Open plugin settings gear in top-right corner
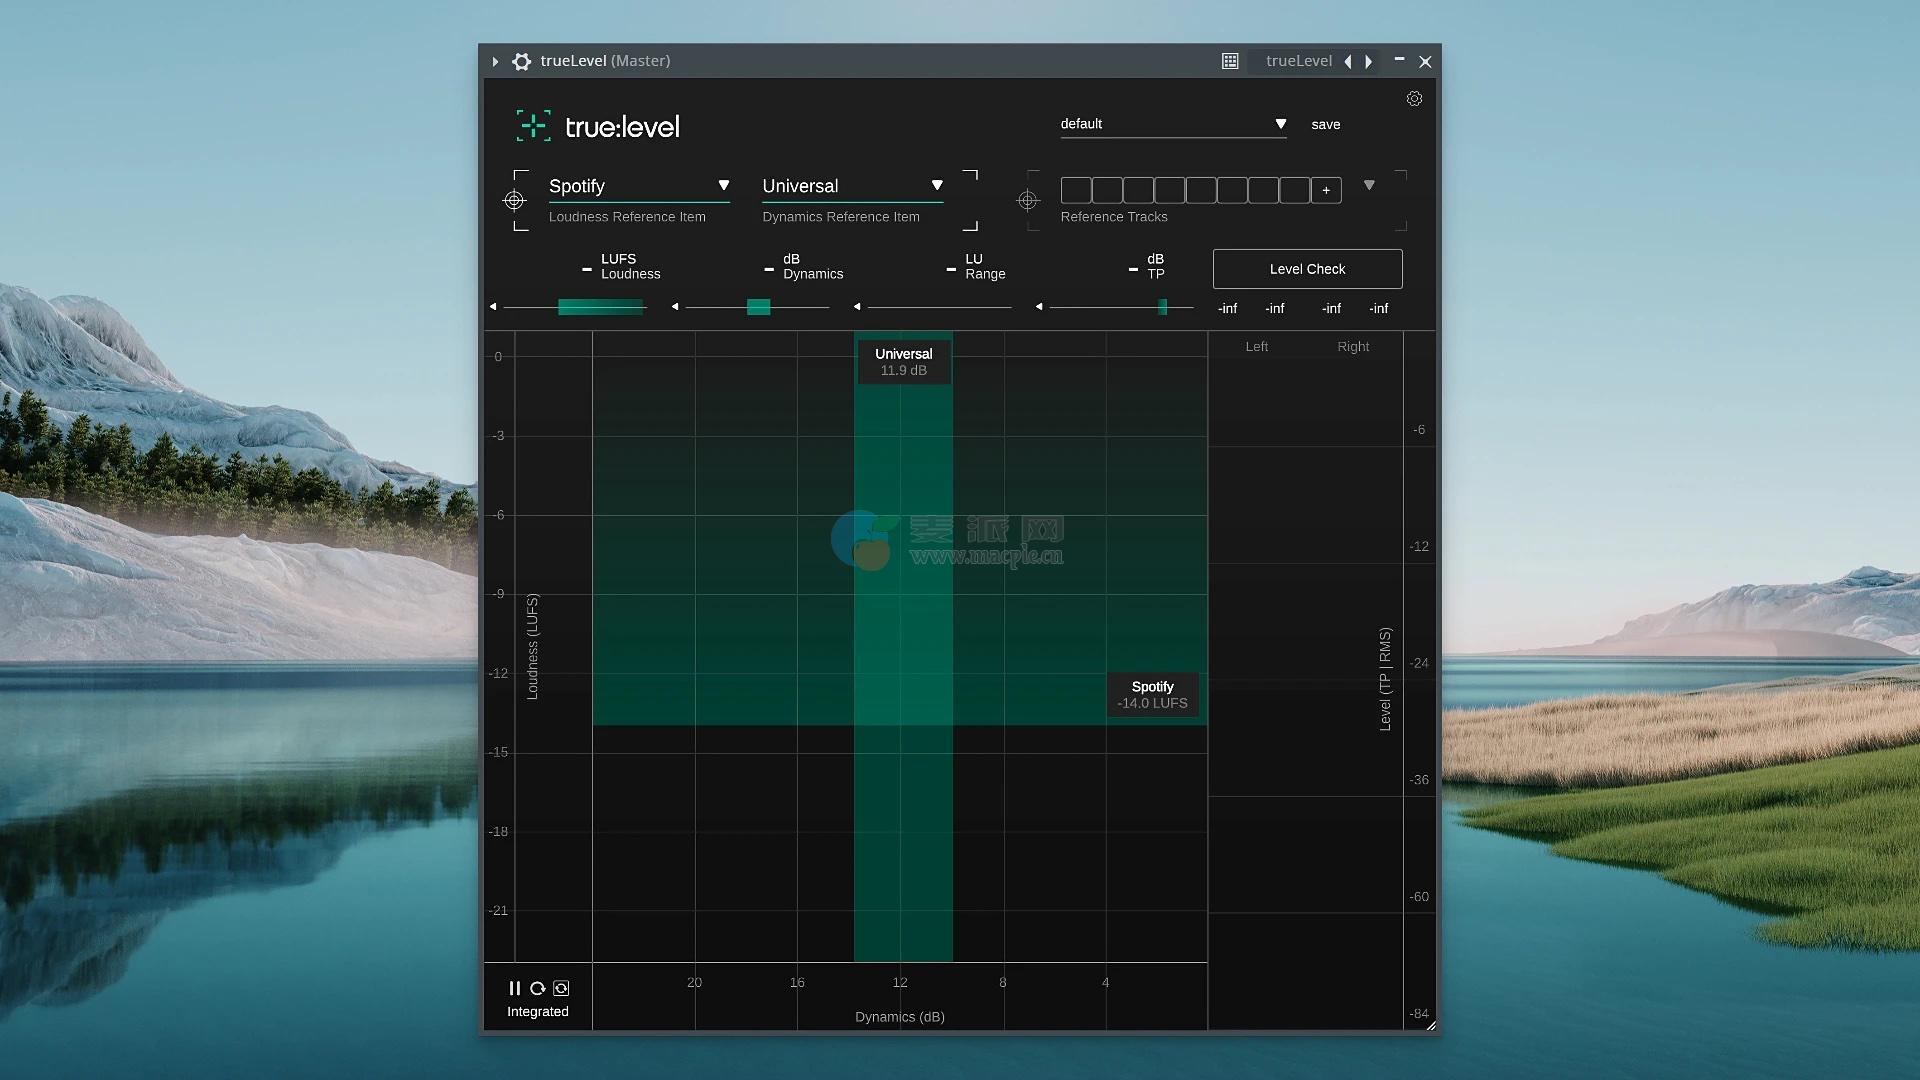Viewport: 1920px width, 1080px height. (x=1414, y=99)
